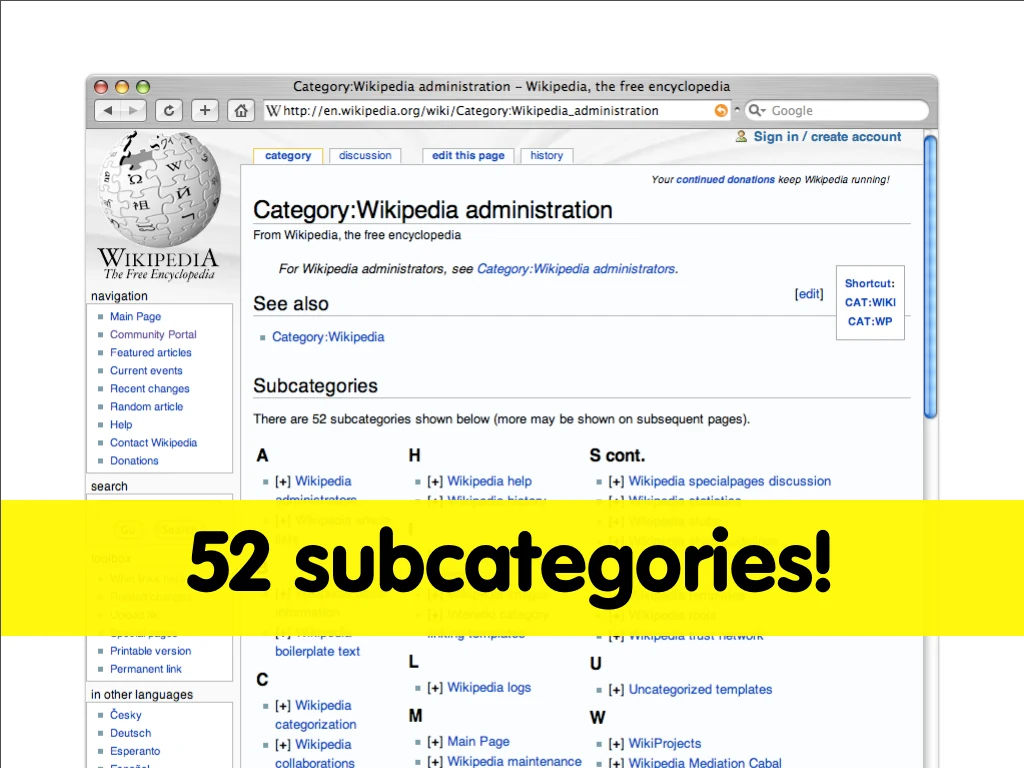Open Current events link
This screenshot has height=768, width=1024.
coord(146,370)
